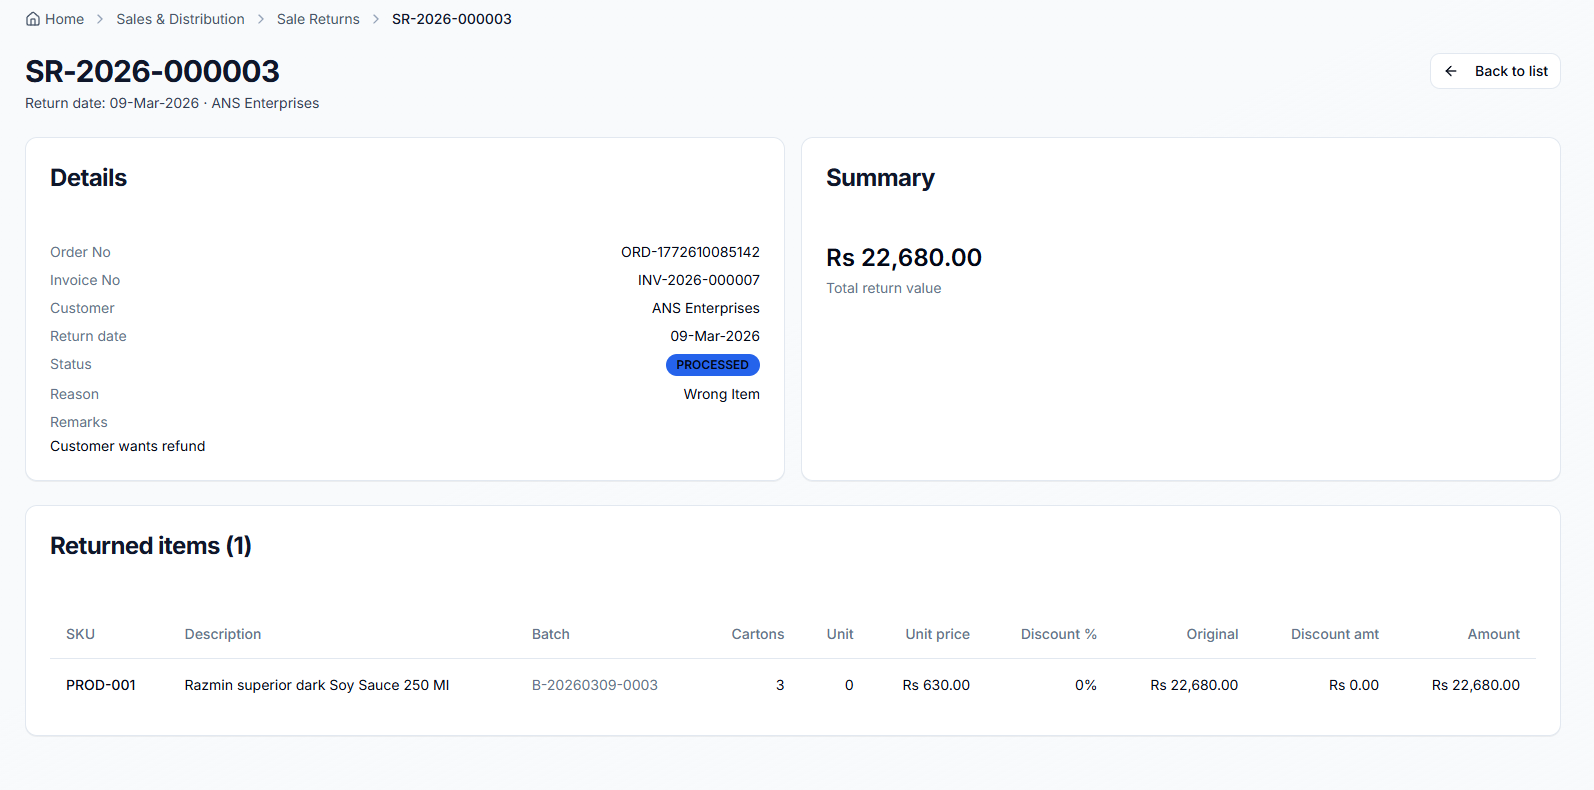
Task: Open the Sale Returns breadcrumb link
Action: [x=318, y=19]
